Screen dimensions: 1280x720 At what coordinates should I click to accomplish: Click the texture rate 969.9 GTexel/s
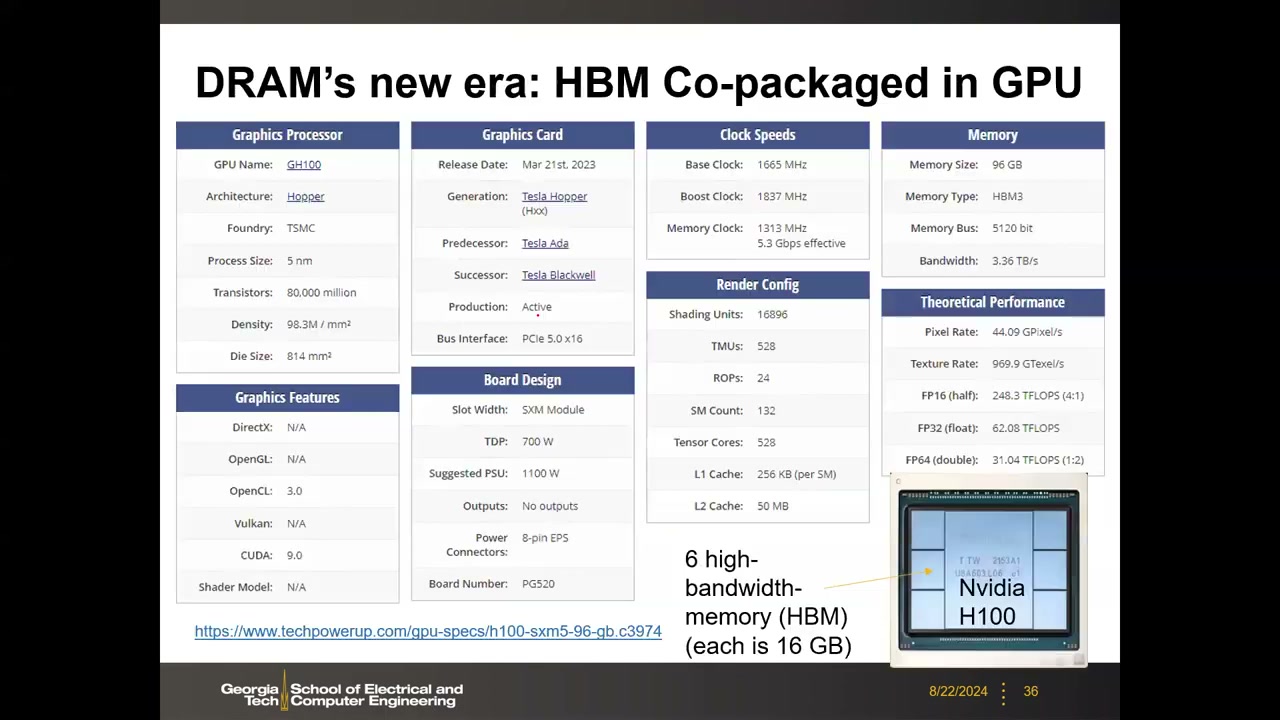point(1028,363)
